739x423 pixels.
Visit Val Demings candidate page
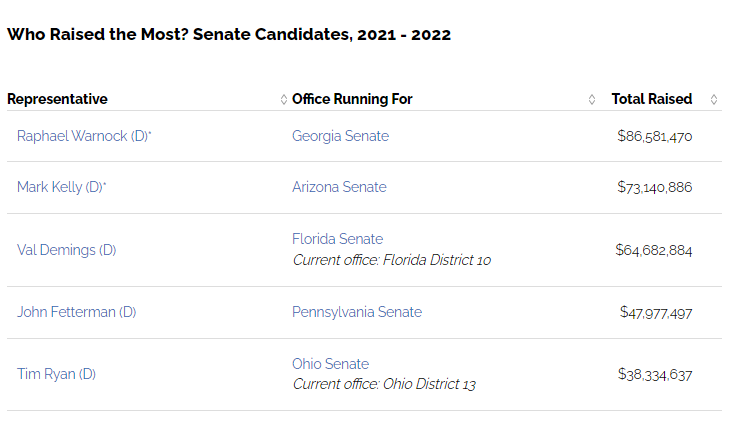66,250
